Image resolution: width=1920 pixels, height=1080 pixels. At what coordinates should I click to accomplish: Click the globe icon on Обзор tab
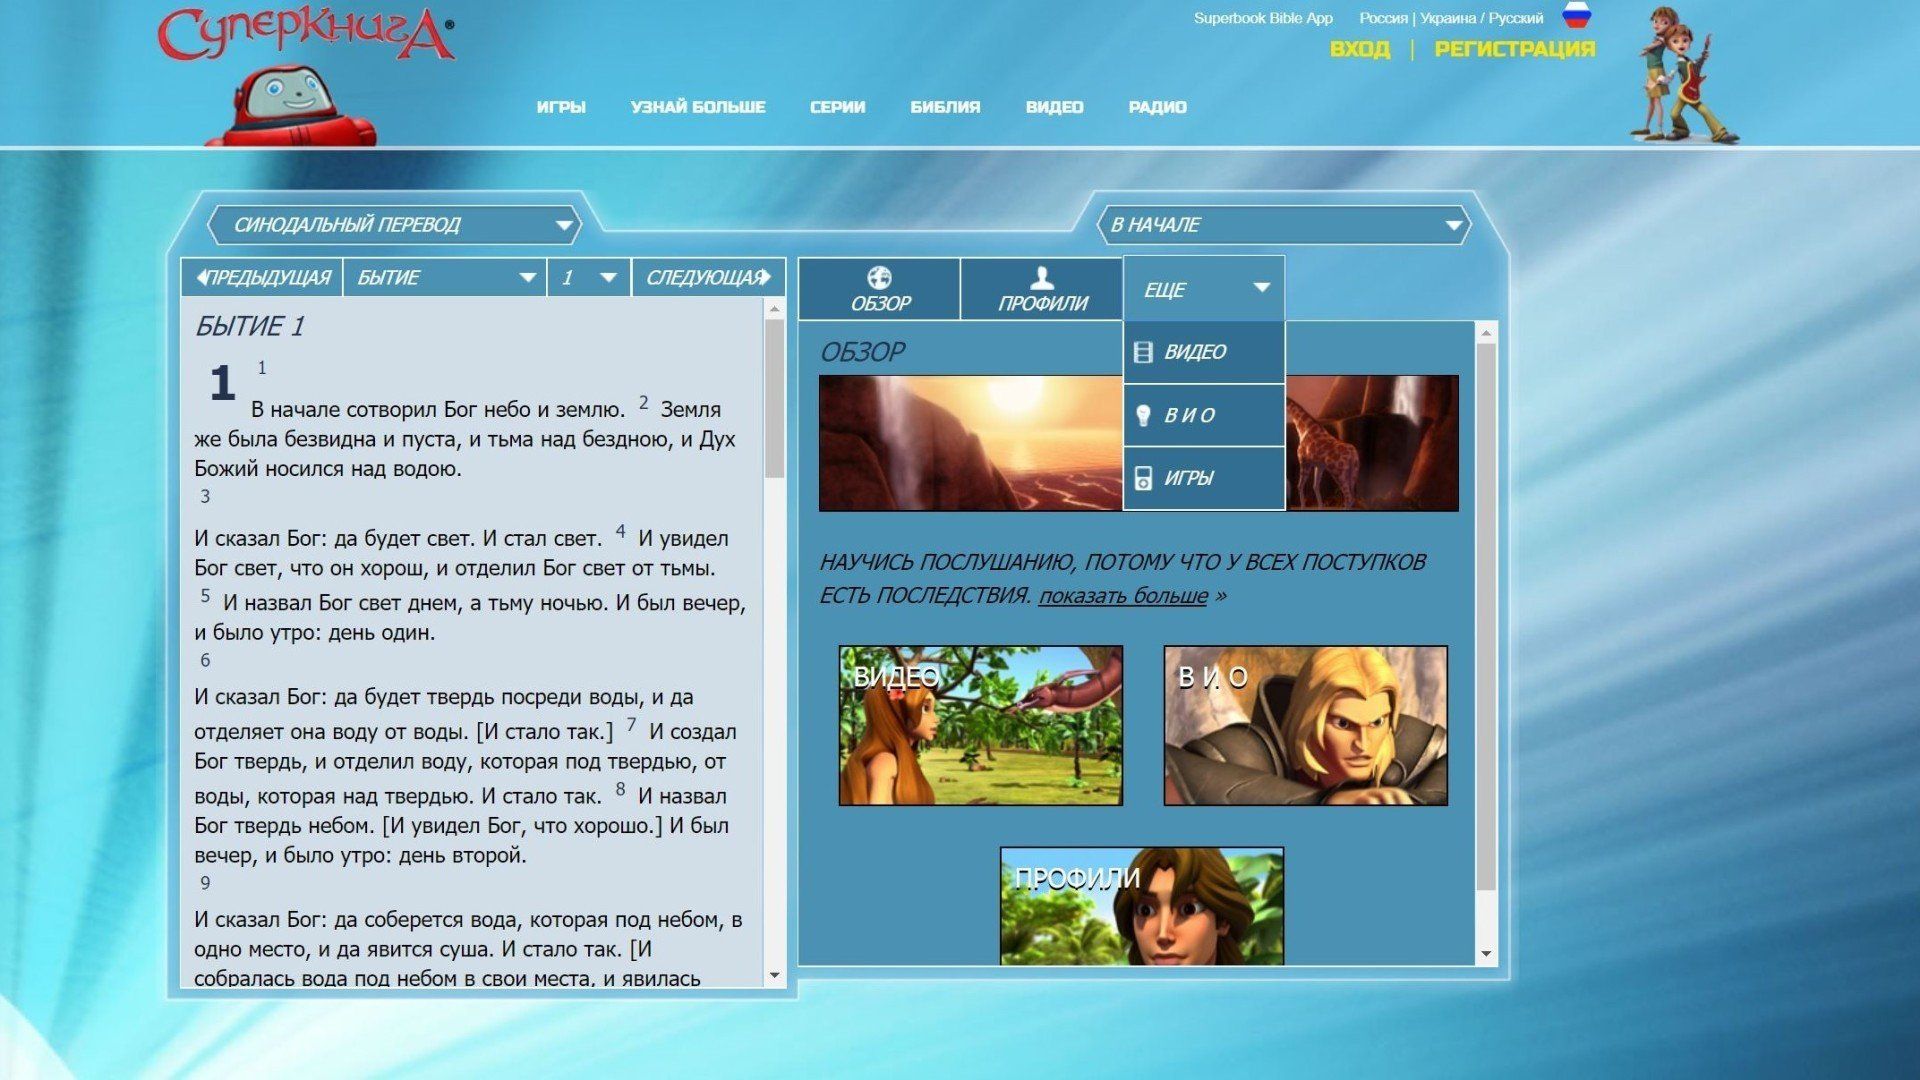tap(879, 277)
